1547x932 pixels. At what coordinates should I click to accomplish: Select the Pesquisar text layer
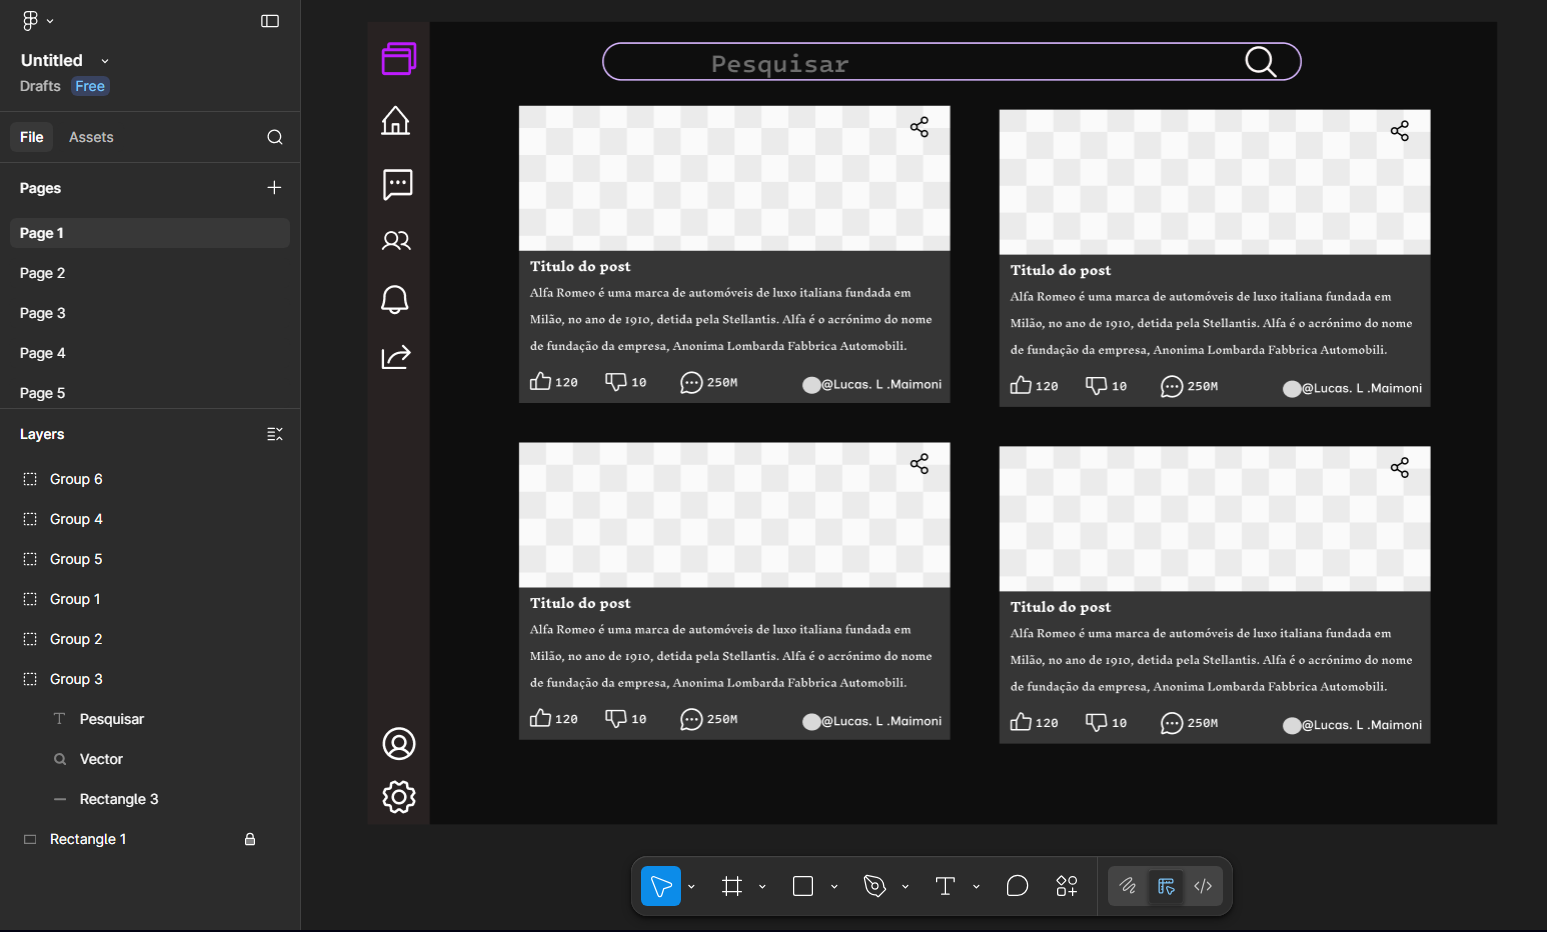(150, 719)
